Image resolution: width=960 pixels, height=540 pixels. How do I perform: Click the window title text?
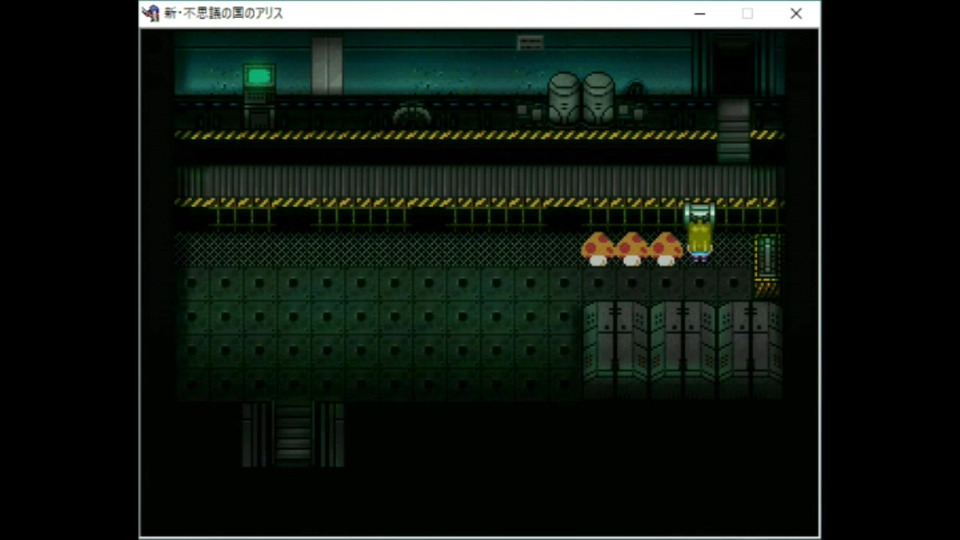pos(223,13)
